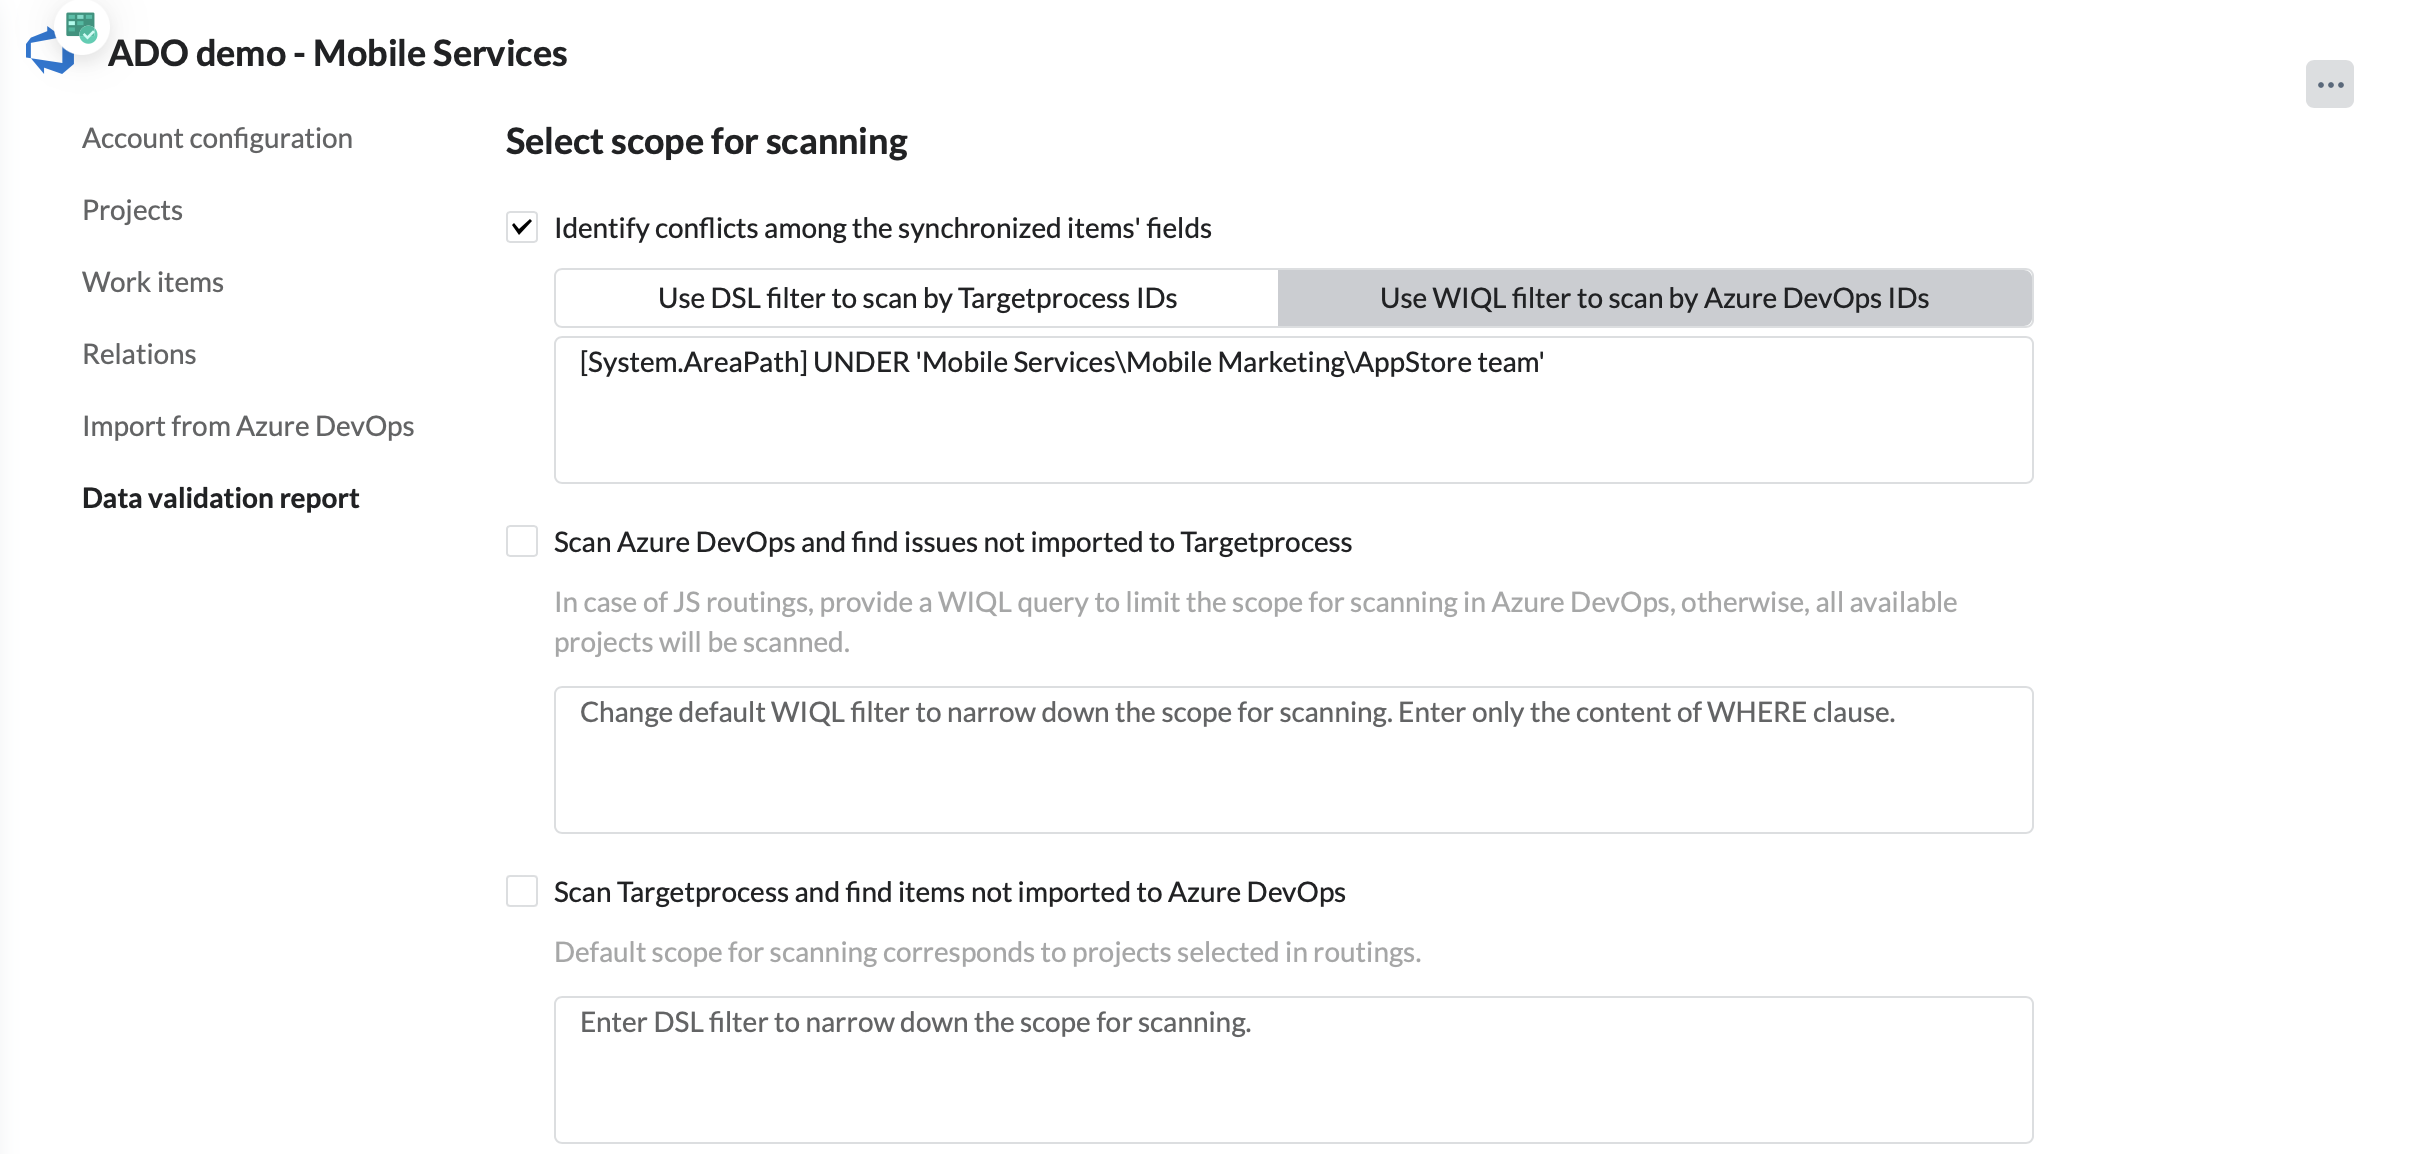2418x1154 pixels.
Task: Open Import from Azure DevOps page
Action: click(247, 426)
